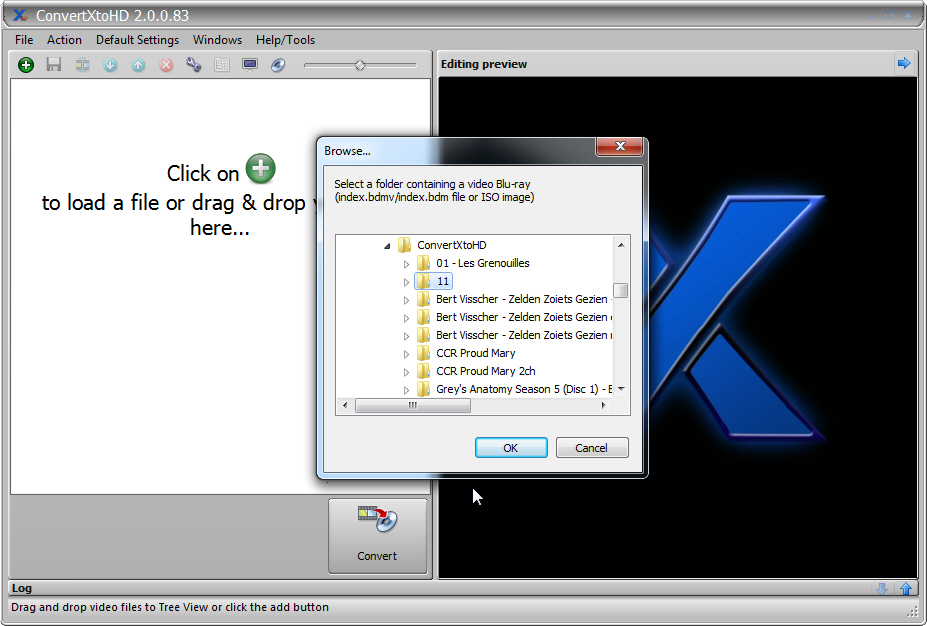
Task: Click the grid layout toolbar icon
Action: (x=222, y=65)
